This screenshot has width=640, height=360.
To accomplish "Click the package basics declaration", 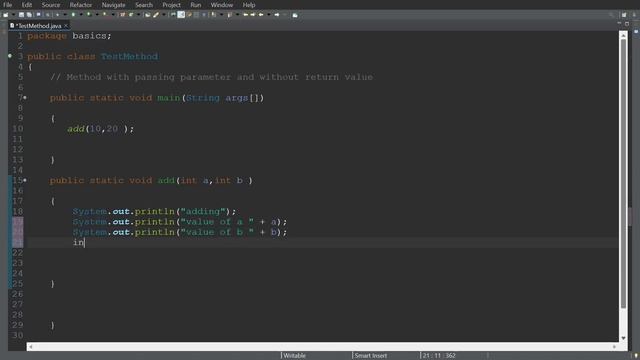I will click(x=69, y=36).
